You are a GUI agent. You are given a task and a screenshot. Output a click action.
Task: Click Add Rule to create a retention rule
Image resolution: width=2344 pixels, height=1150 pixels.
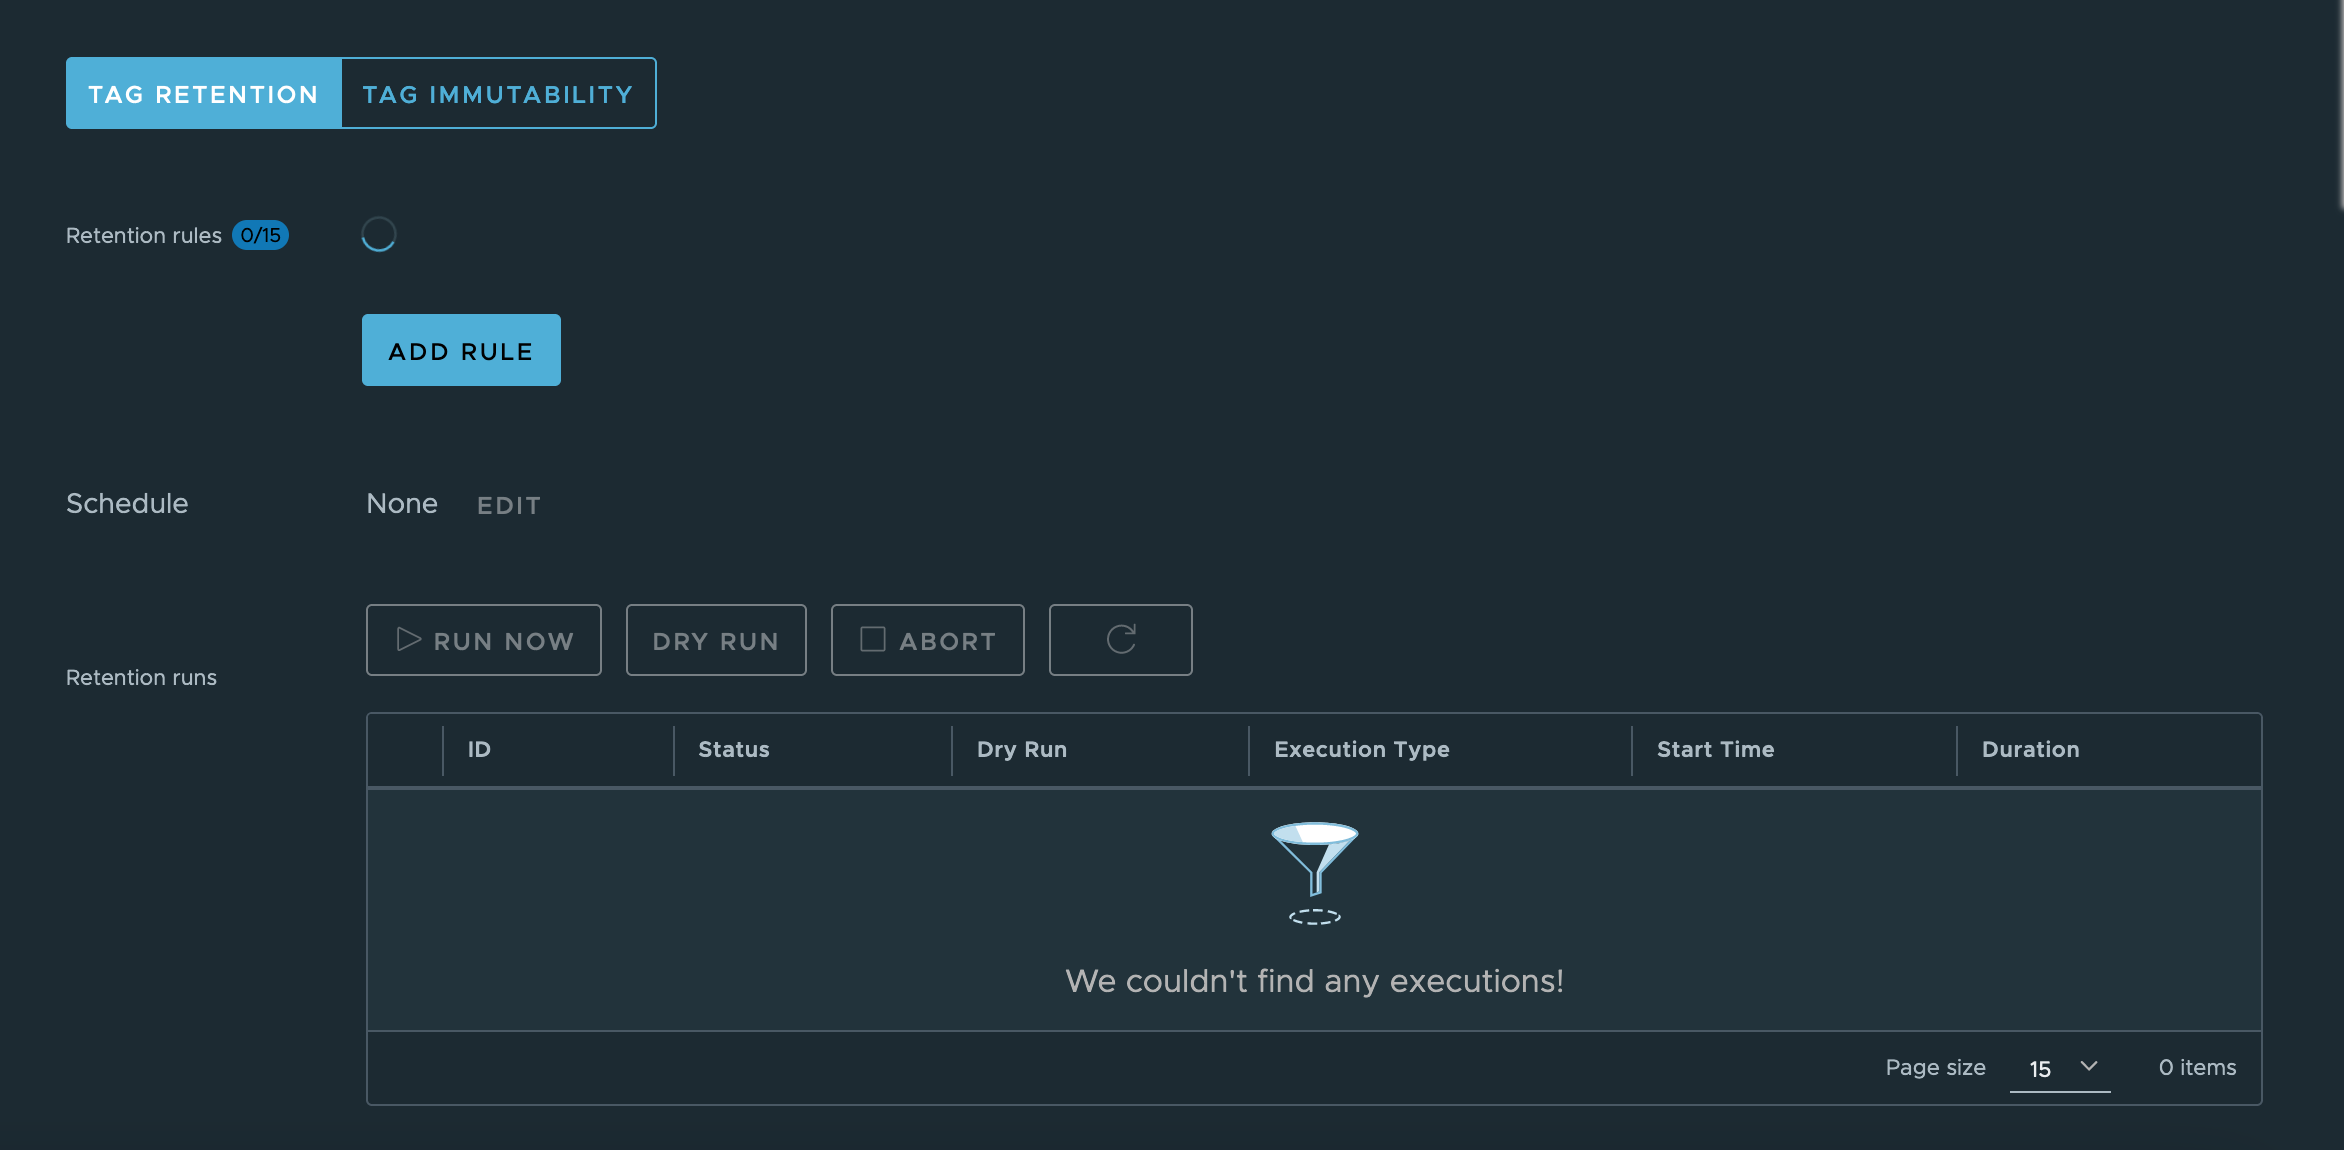click(460, 350)
